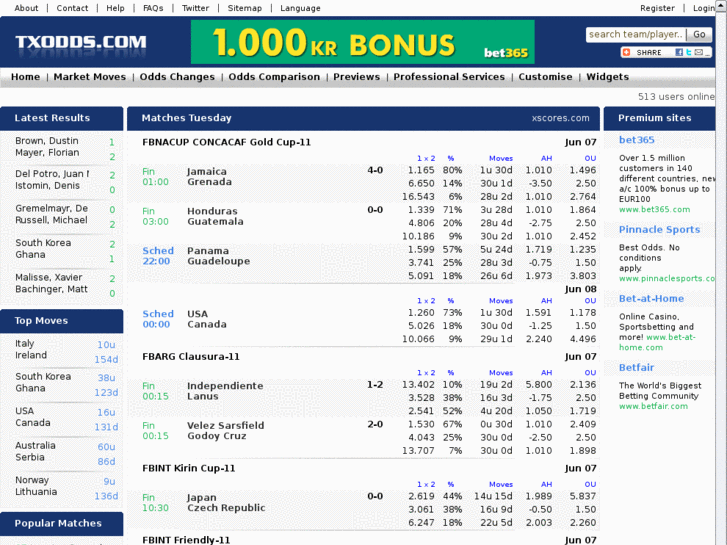Screen dimensions: 727x545
Task: Click the vertical page scrollbar
Action: click(721, 273)
